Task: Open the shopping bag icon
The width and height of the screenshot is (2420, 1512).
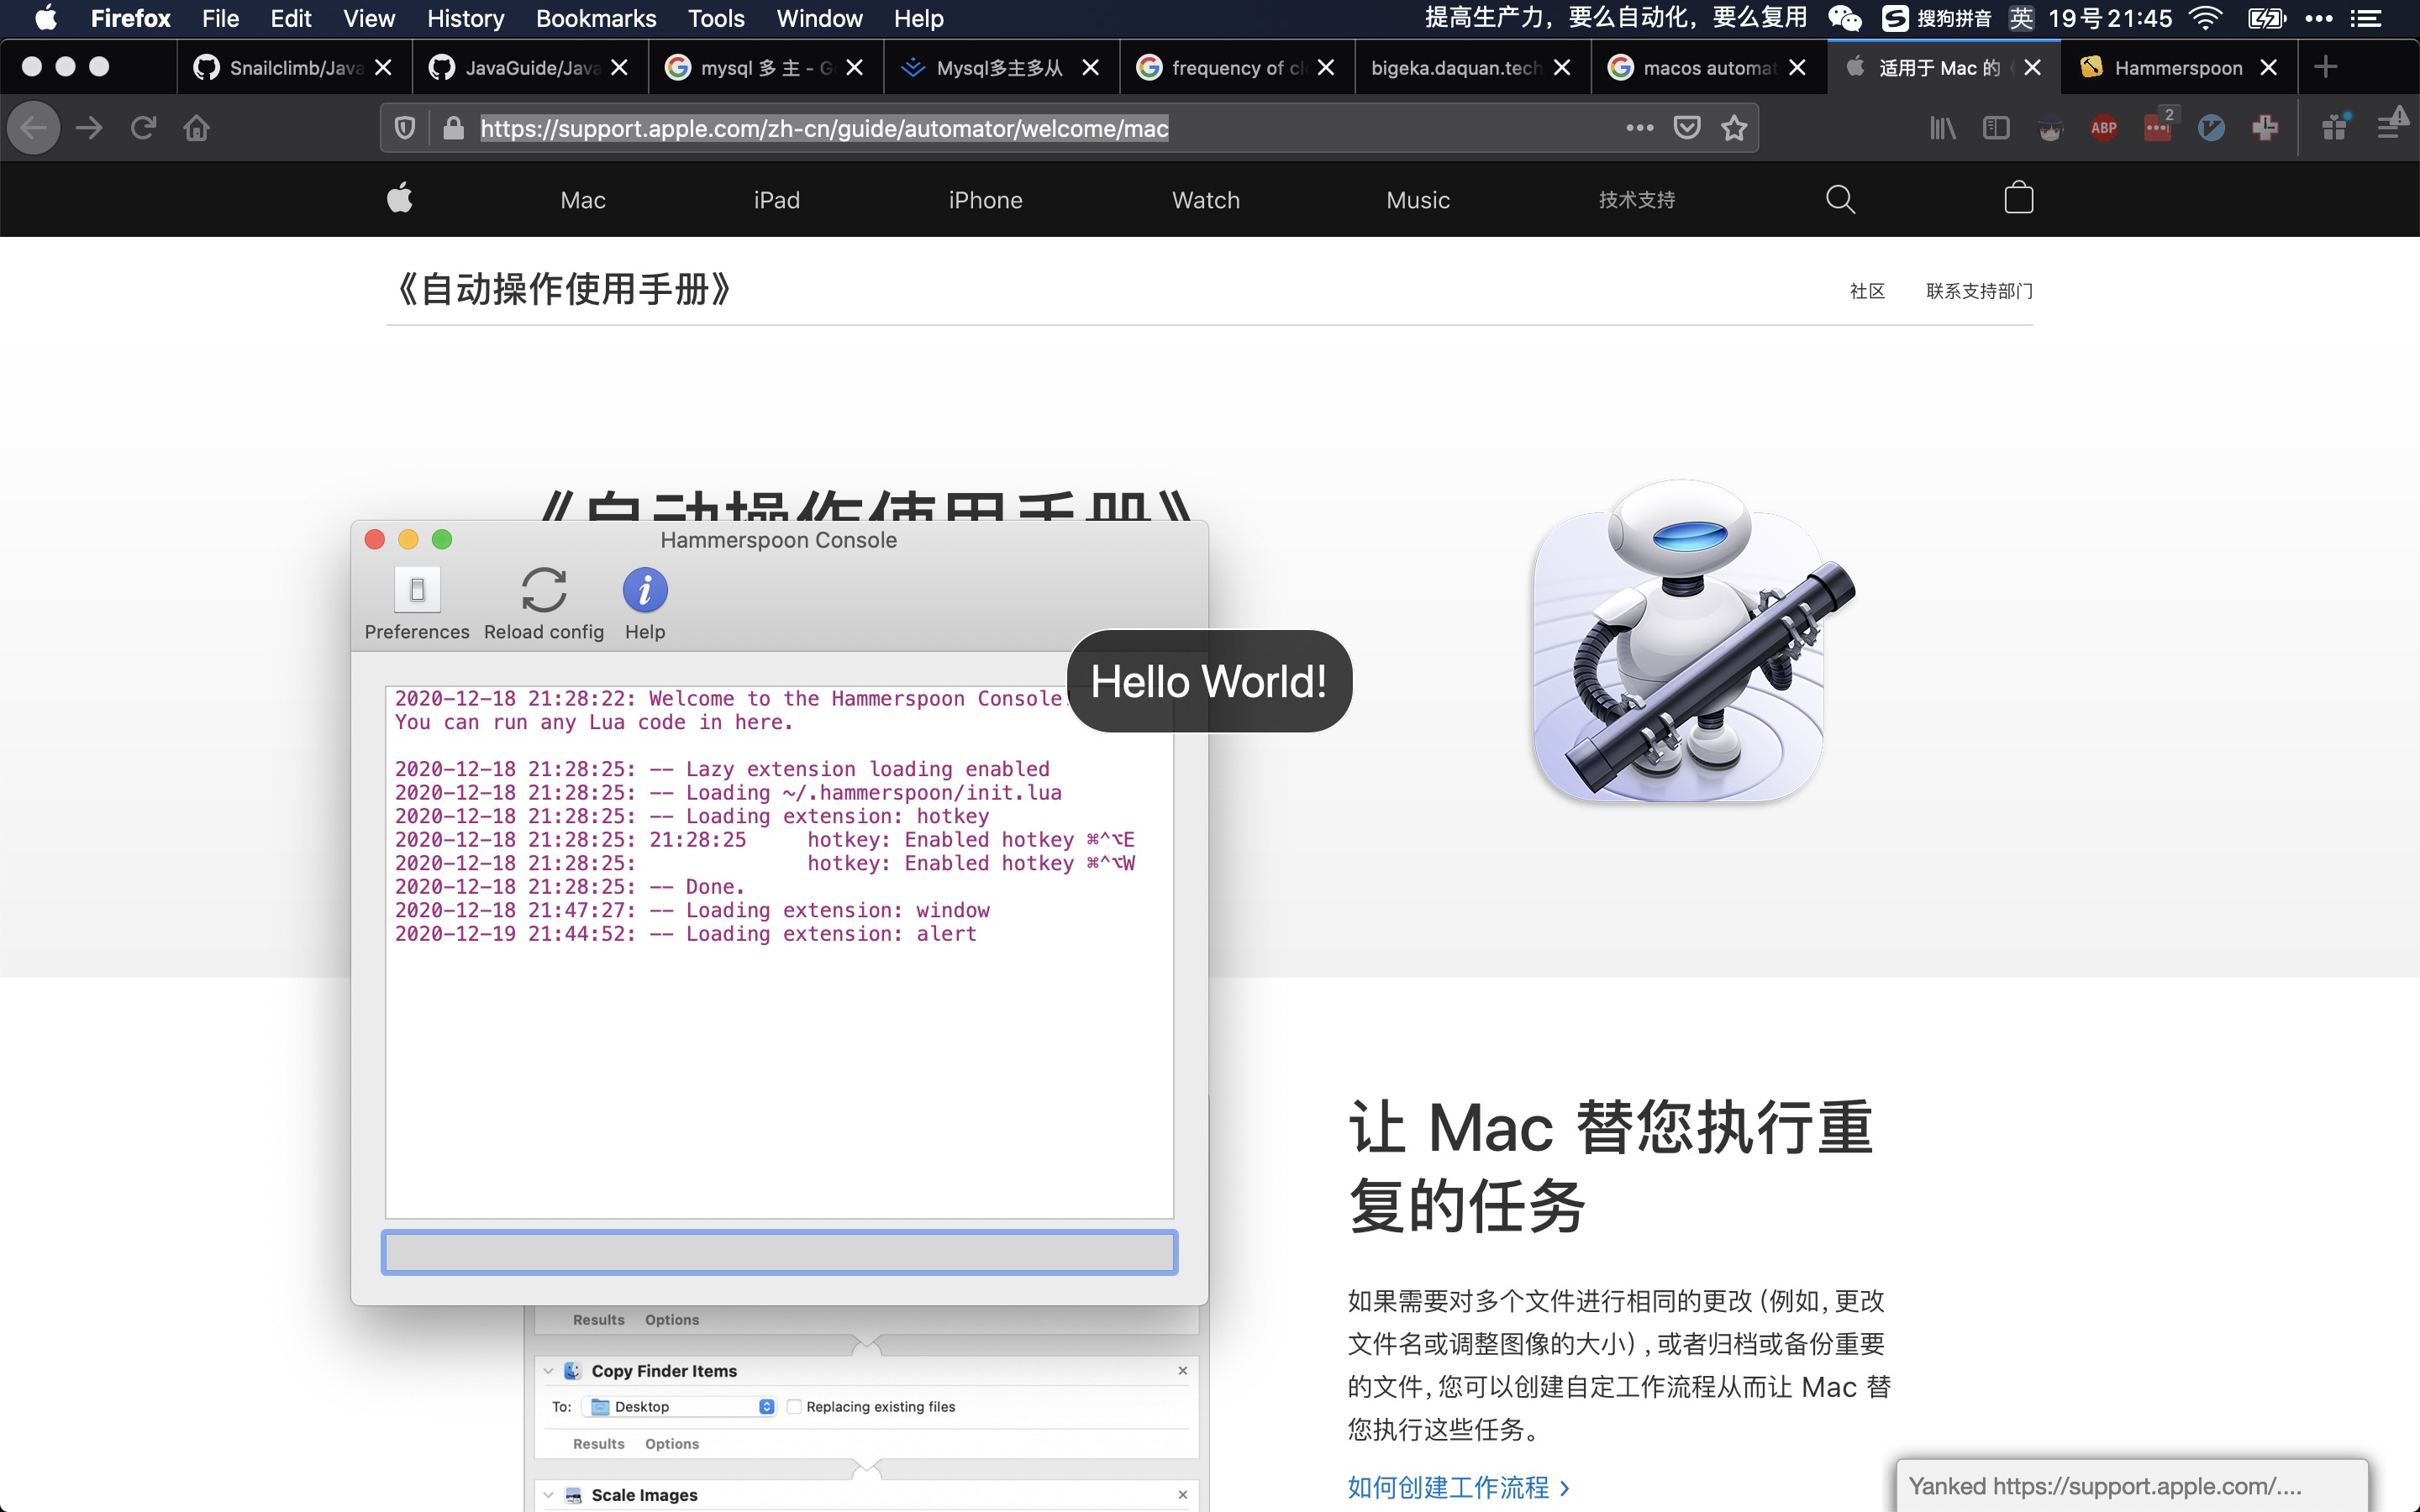Action: [x=2018, y=199]
